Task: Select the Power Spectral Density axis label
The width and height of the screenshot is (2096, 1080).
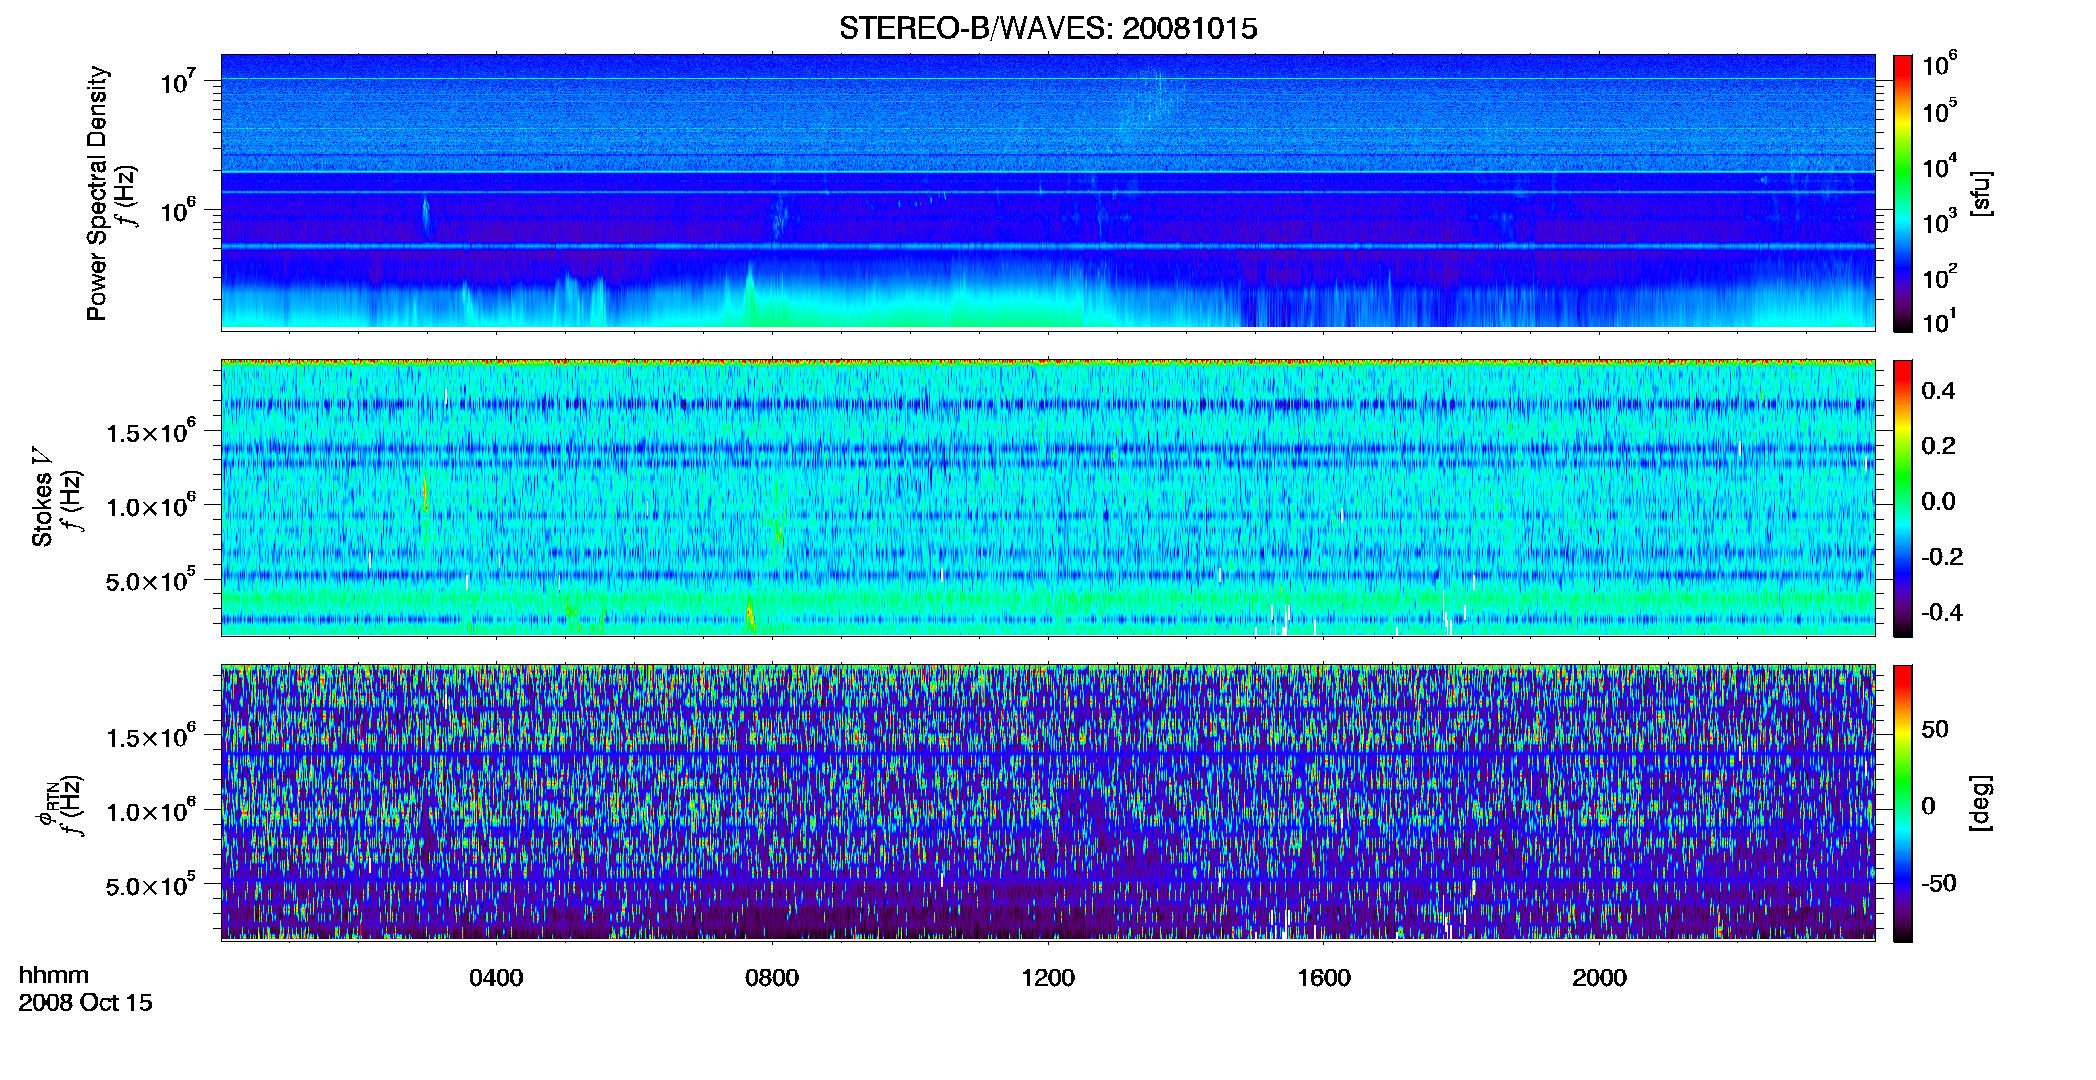Action: (97, 193)
